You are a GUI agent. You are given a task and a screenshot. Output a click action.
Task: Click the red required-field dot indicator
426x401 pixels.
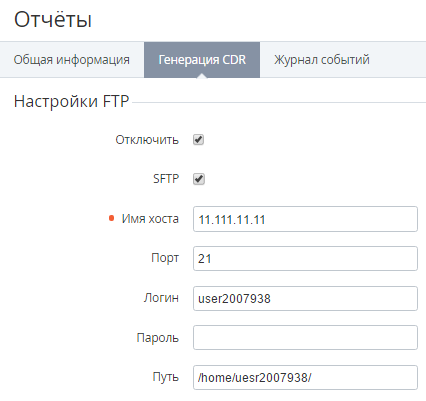point(112,218)
